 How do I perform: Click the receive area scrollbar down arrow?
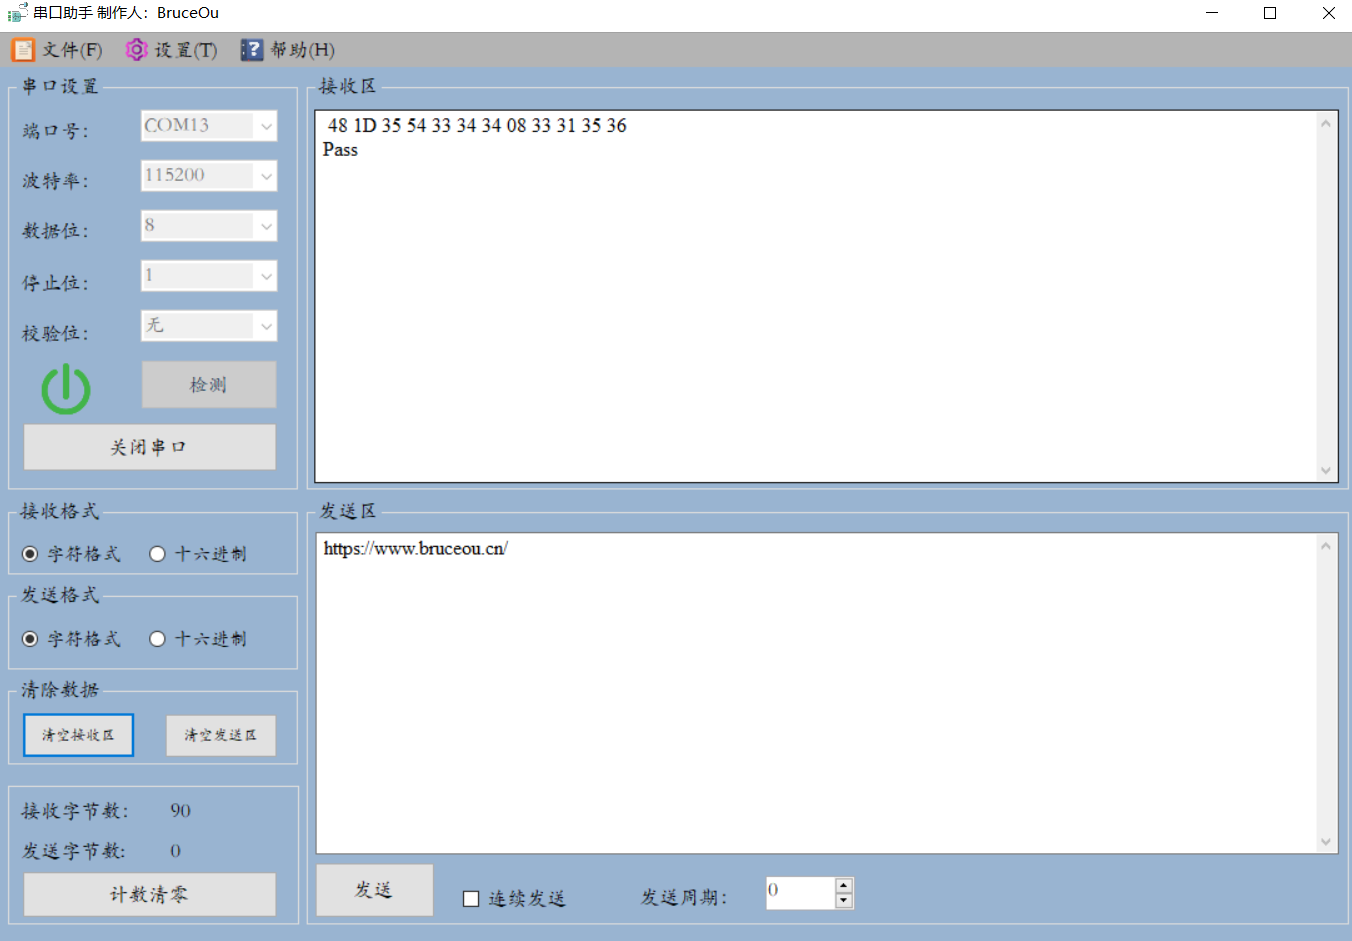1326,470
